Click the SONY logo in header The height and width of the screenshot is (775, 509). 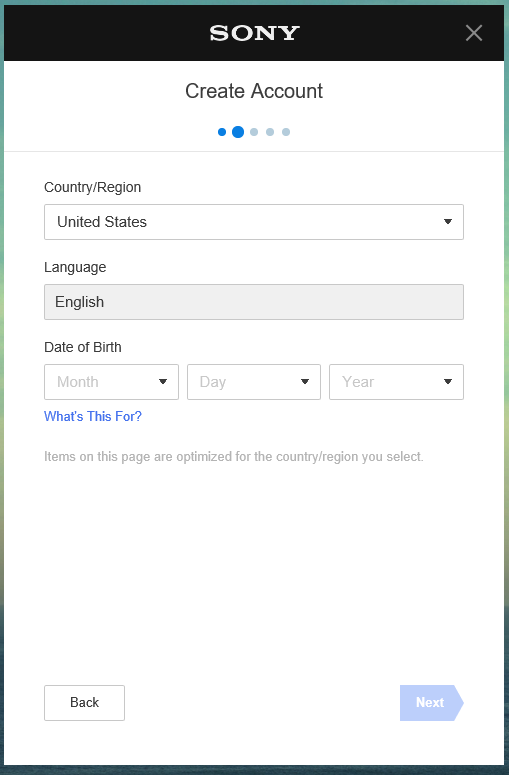tap(254, 33)
